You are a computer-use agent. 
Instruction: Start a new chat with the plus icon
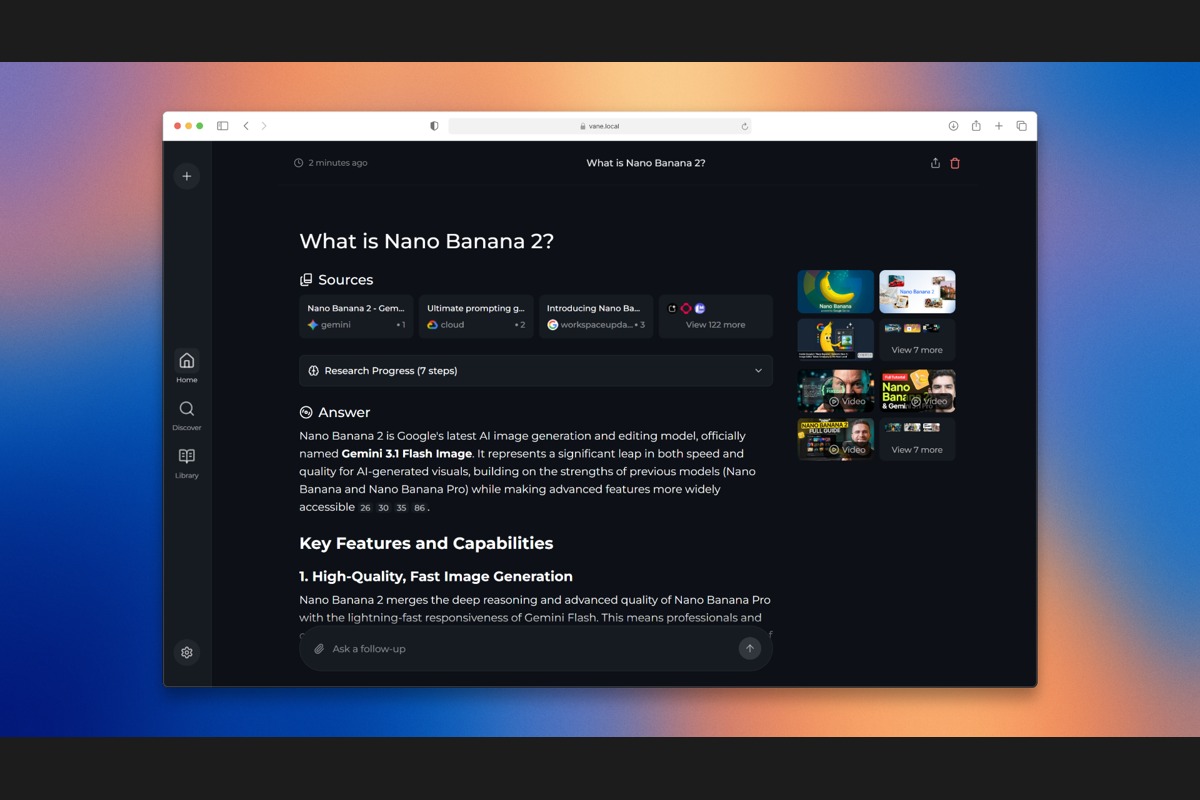186,176
